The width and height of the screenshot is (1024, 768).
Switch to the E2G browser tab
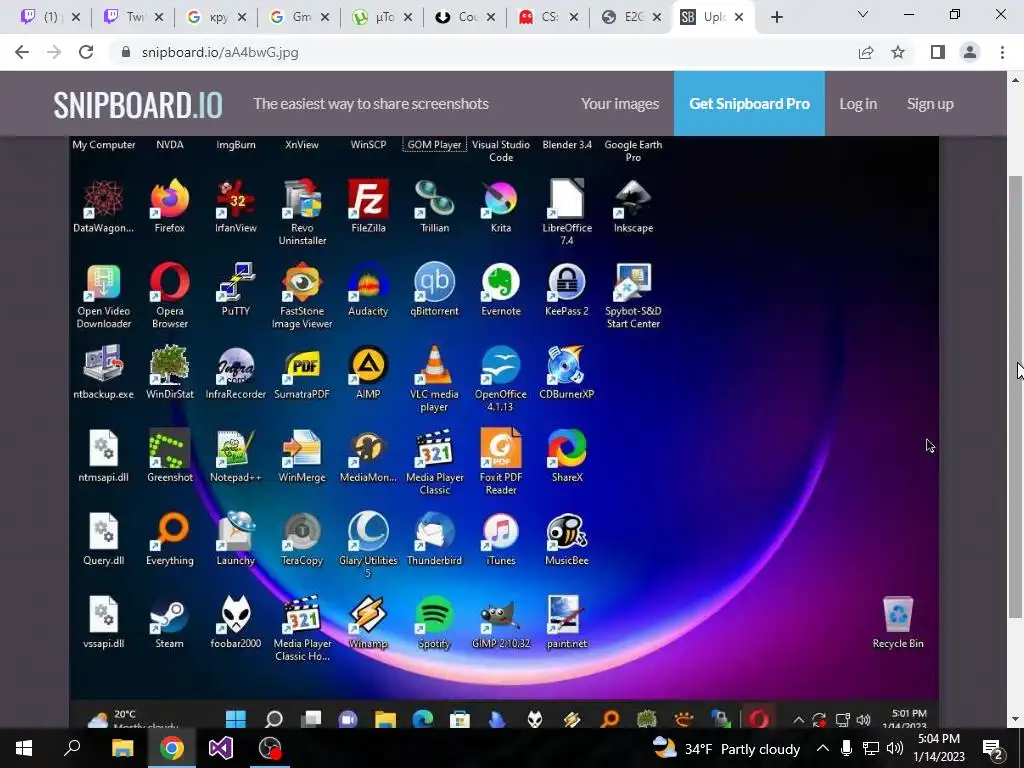coord(630,17)
